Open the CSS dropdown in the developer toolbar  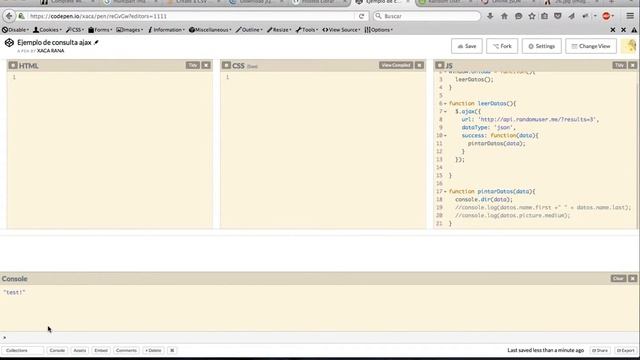click(x=75, y=30)
